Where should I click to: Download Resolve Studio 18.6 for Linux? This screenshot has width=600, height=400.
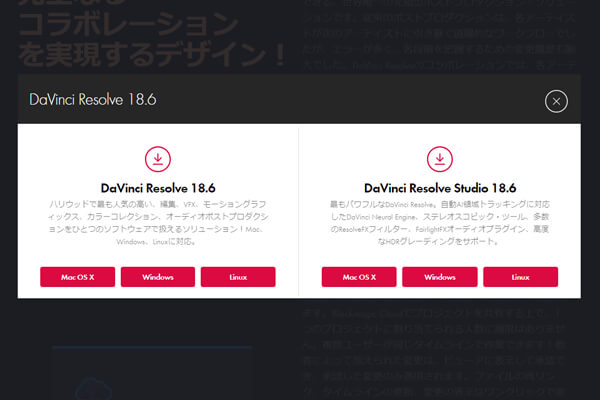(x=520, y=277)
